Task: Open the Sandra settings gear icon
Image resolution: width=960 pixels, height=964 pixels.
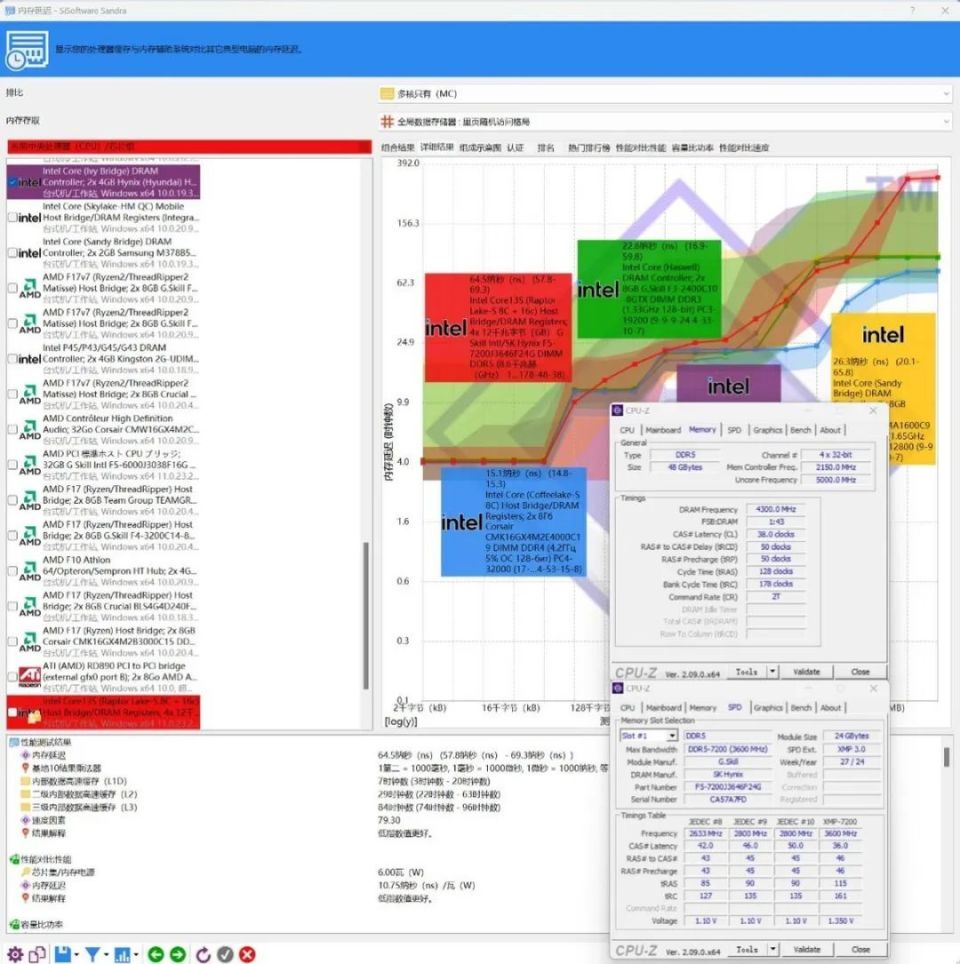Action: click(15, 954)
